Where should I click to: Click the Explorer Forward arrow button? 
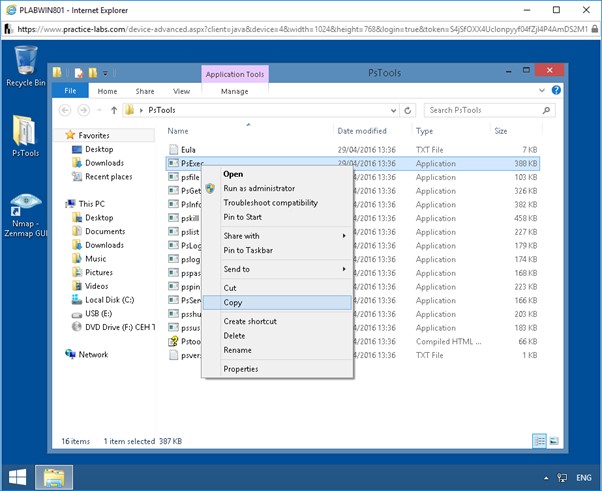[83, 110]
